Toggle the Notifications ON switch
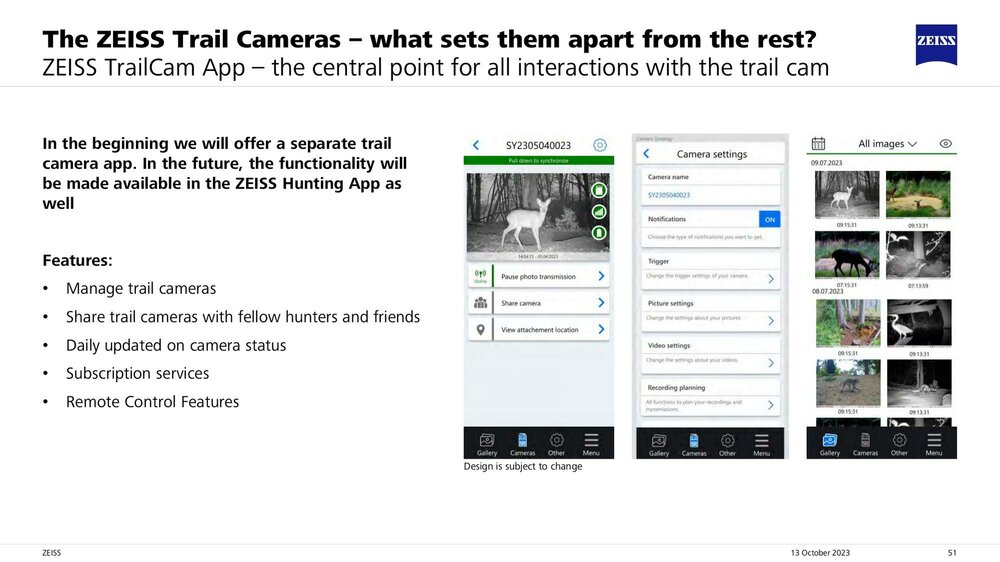1000x562 pixels. click(769, 219)
